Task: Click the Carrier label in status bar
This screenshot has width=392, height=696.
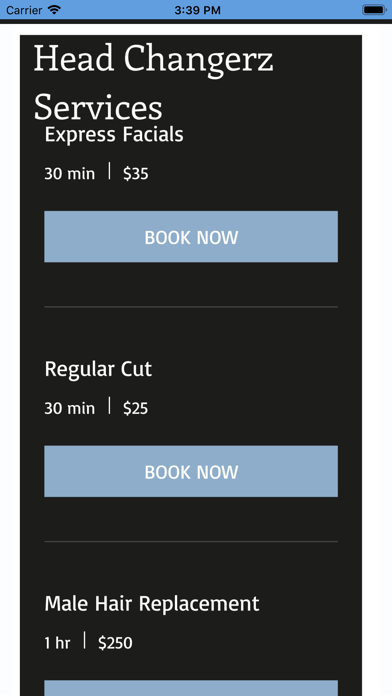Action: click(x=24, y=10)
